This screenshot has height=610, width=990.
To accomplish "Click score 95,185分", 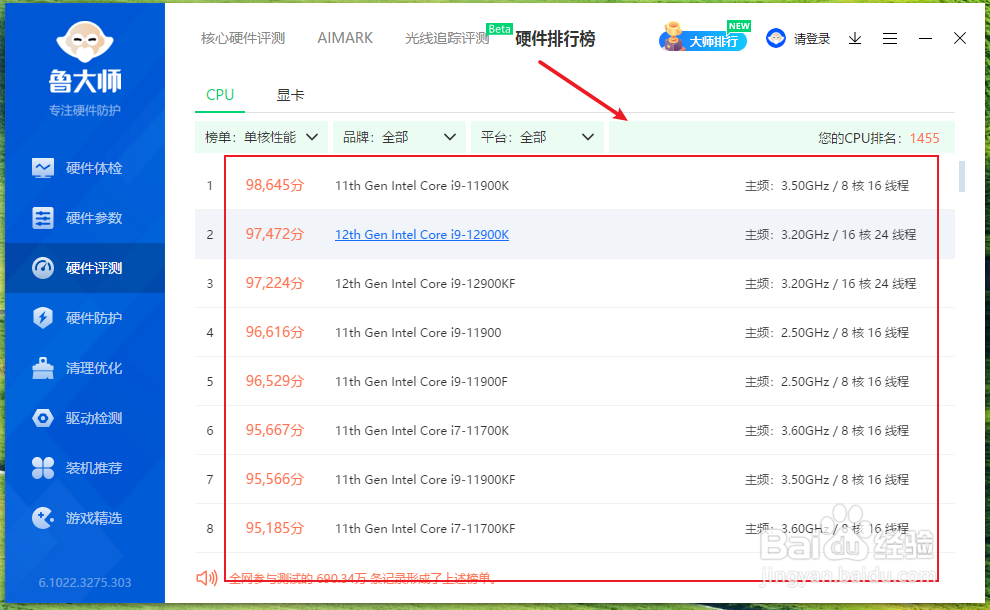I will (x=275, y=528).
